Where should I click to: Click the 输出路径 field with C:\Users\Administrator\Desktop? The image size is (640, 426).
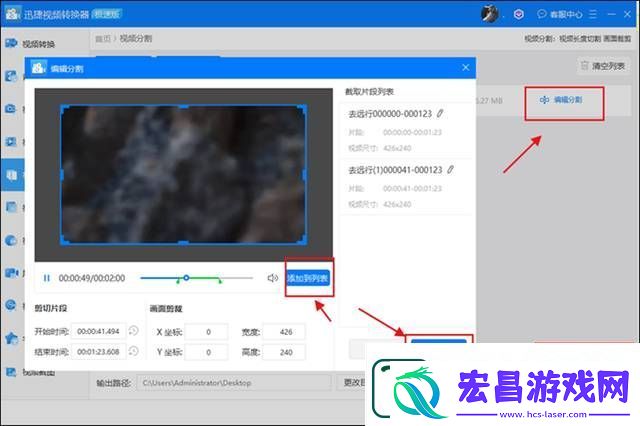coord(234,383)
